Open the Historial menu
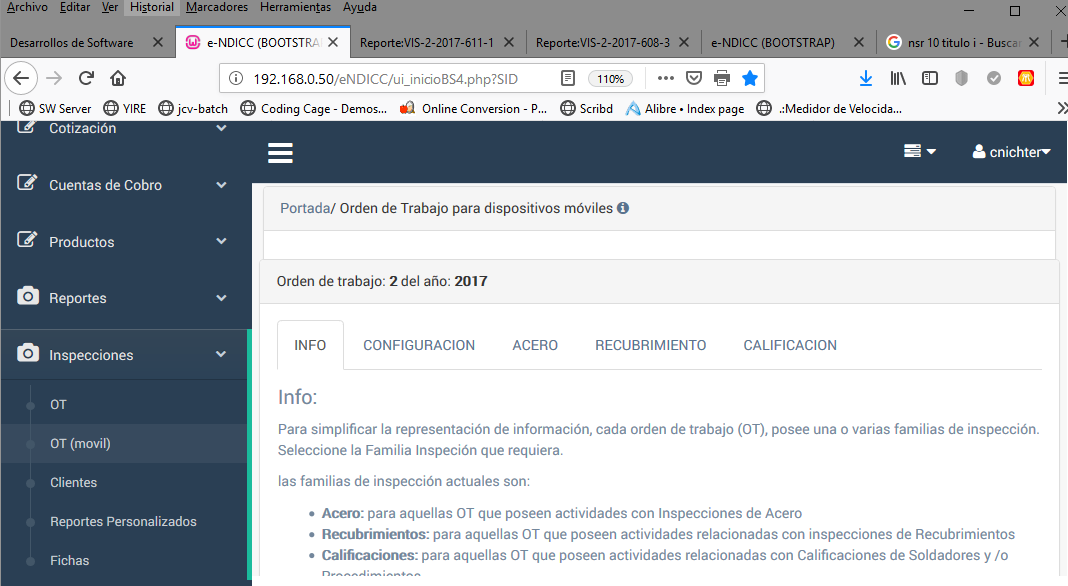The height and width of the screenshot is (586, 1068). point(152,7)
